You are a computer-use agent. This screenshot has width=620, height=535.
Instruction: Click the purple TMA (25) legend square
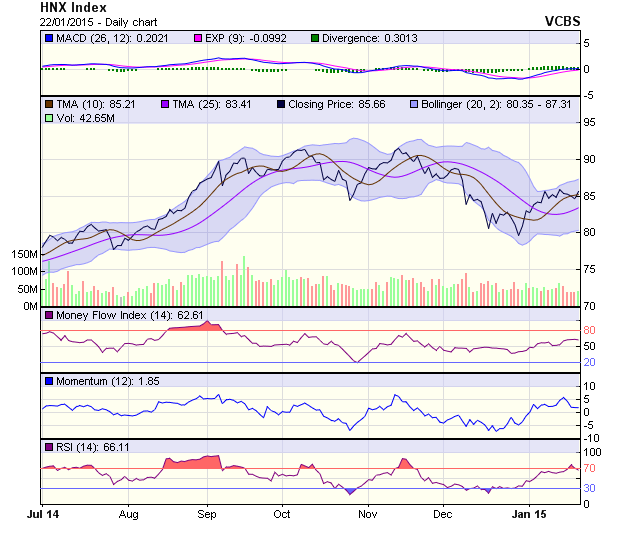(164, 104)
